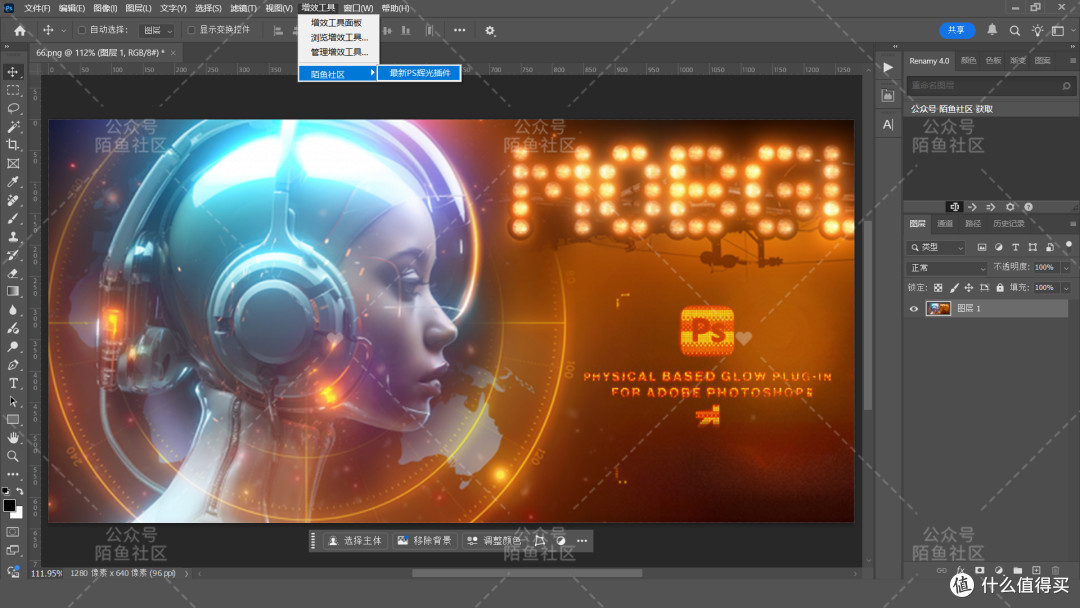Click the notification bell icon
Screen dimensions: 1080x608
[x=992, y=30]
